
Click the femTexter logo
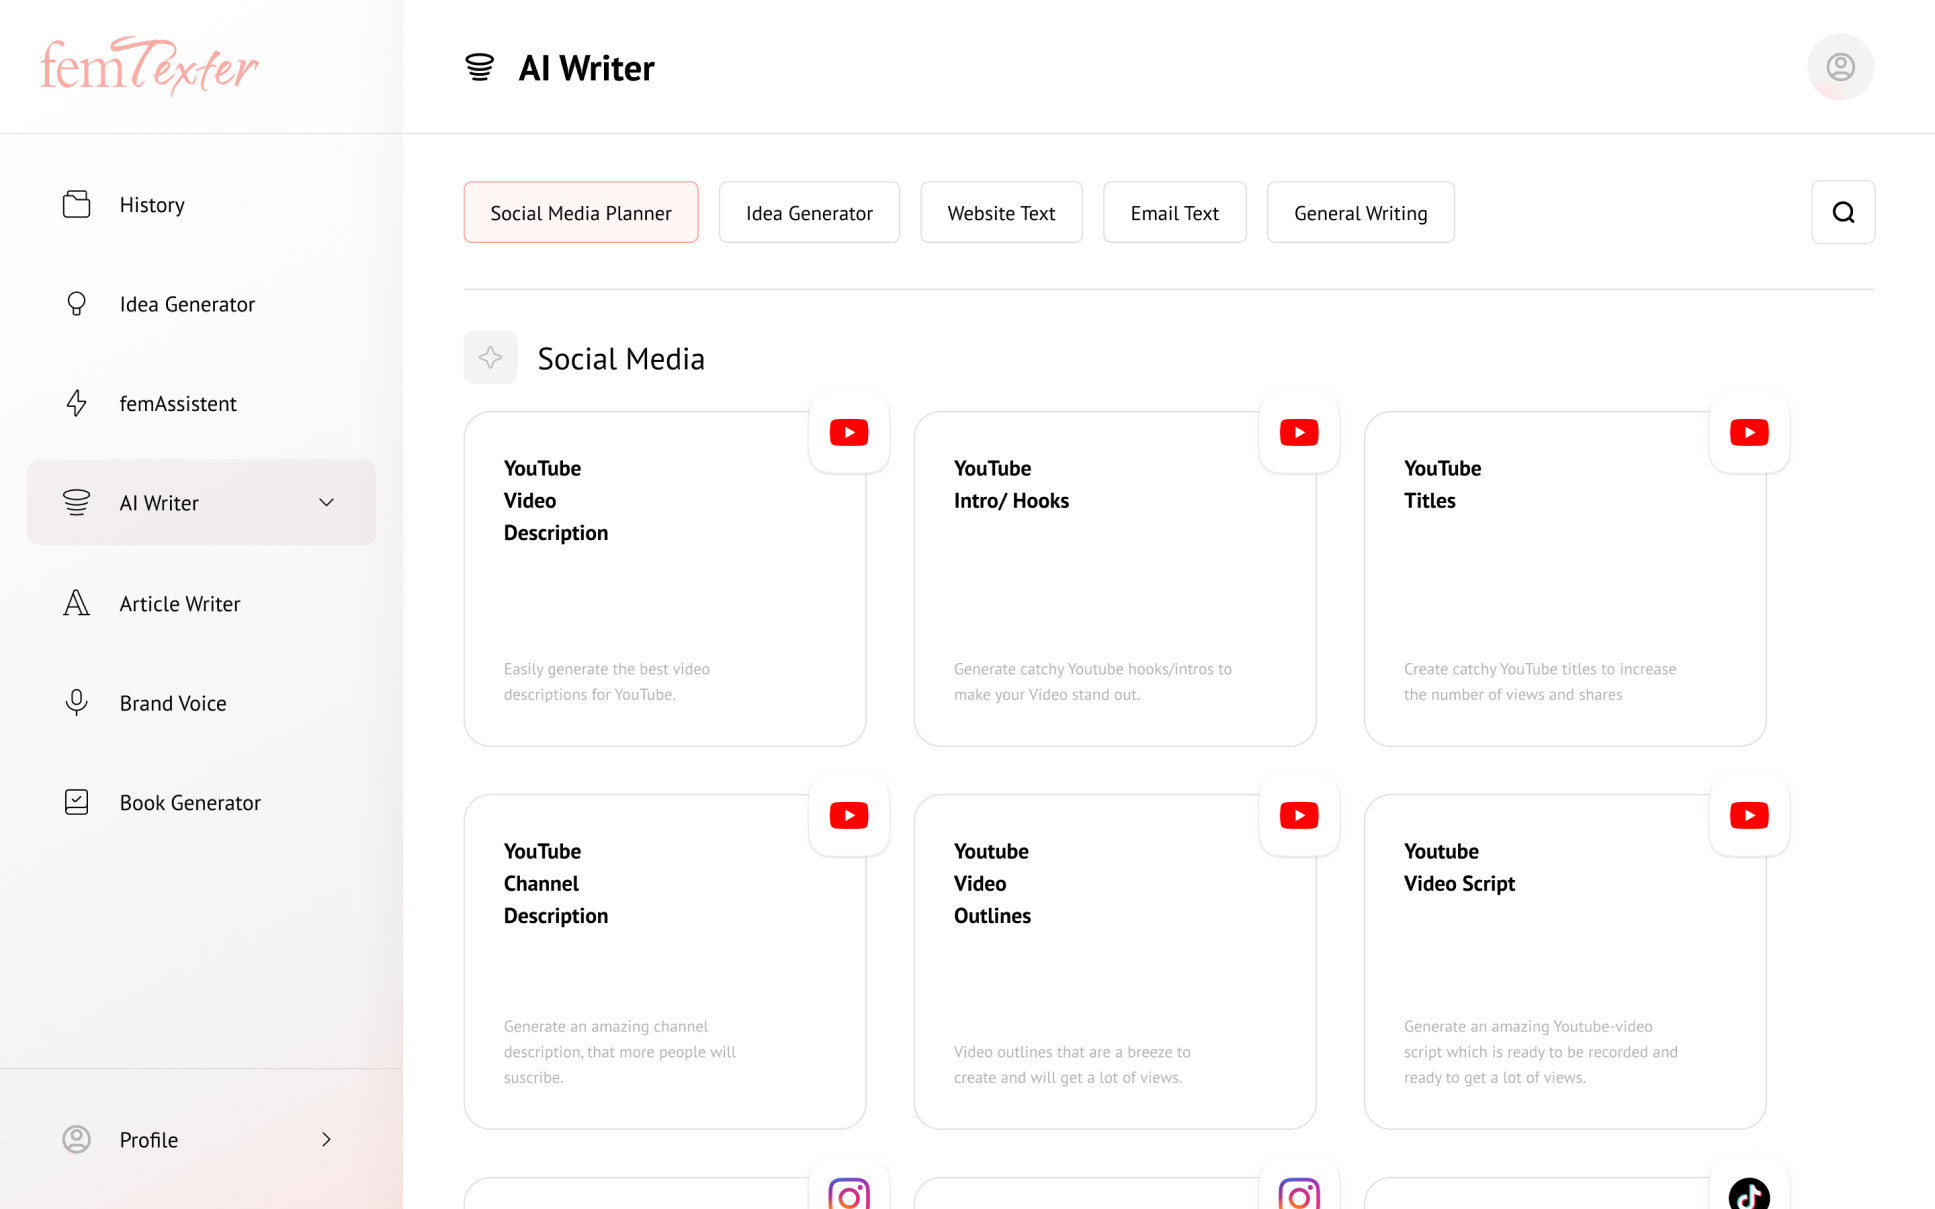pos(150,66)
